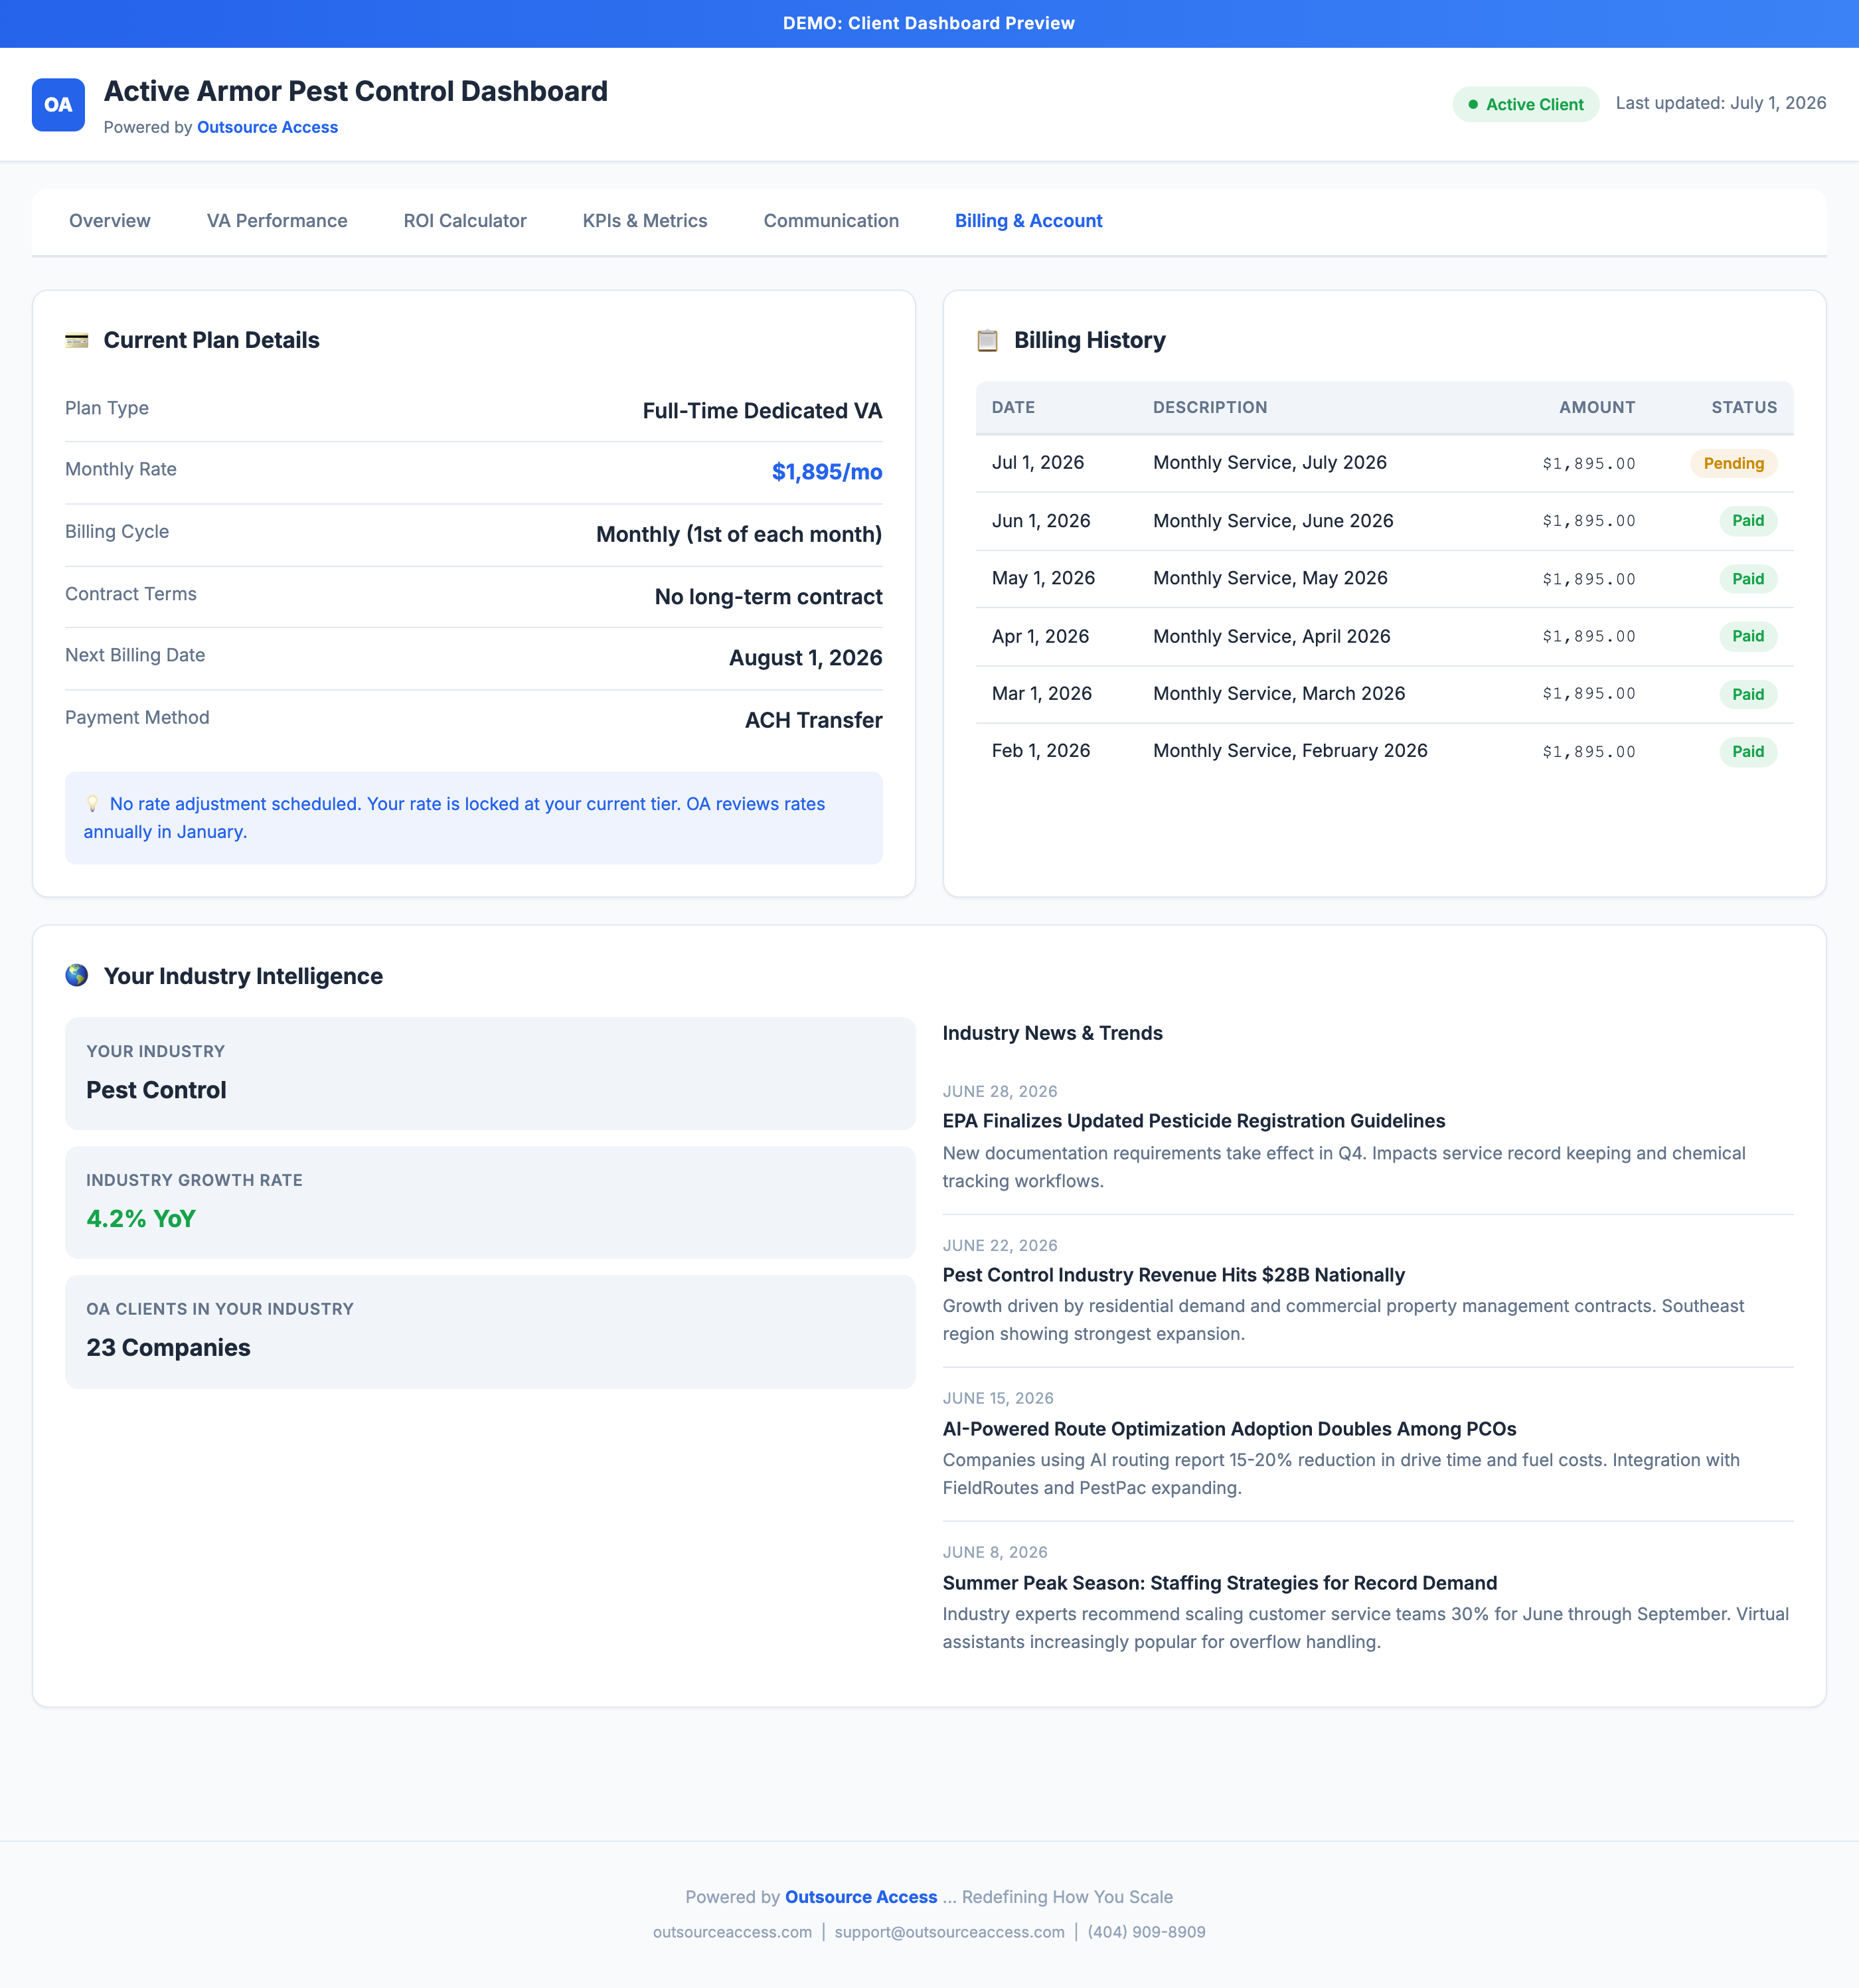Click the support@outsourceaccess.com email link
This screenshot has width=1859, height=1988.
tap(949, 1932)
